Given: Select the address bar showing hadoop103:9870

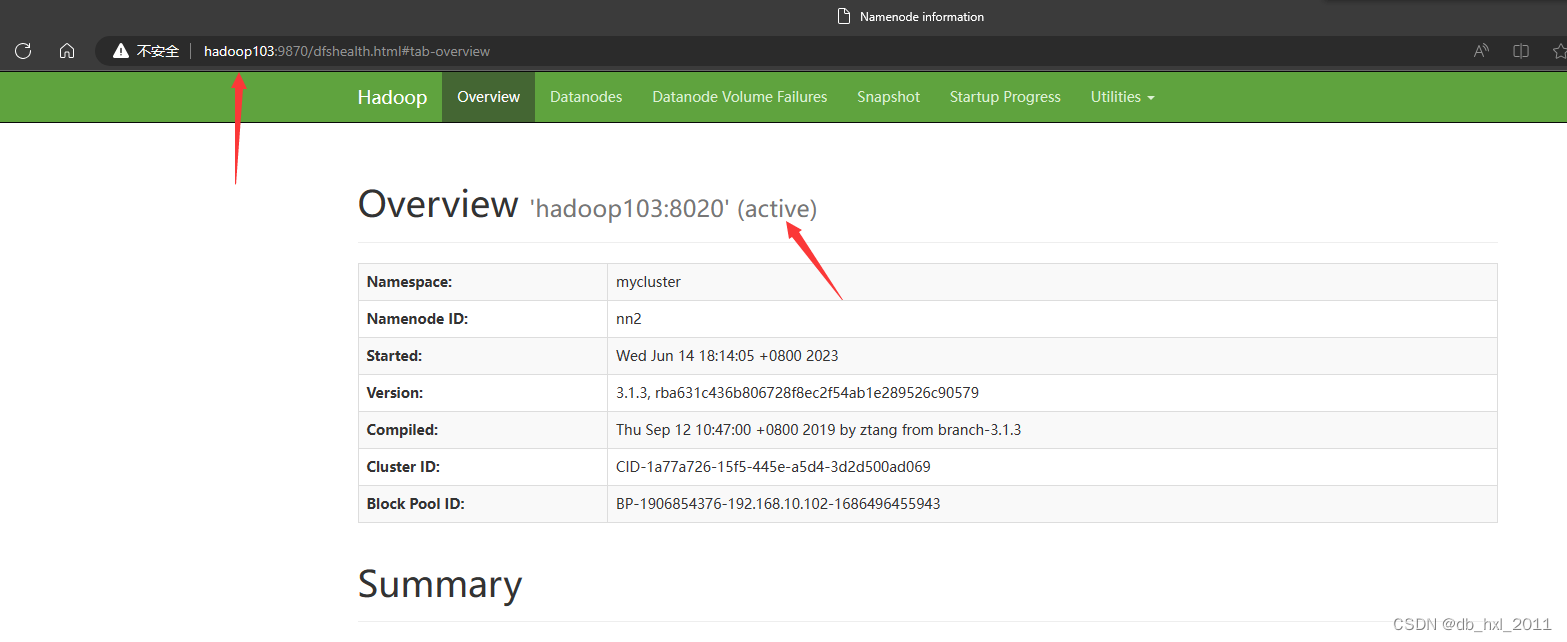Looking at the screenshot, I should pos(345,51).
